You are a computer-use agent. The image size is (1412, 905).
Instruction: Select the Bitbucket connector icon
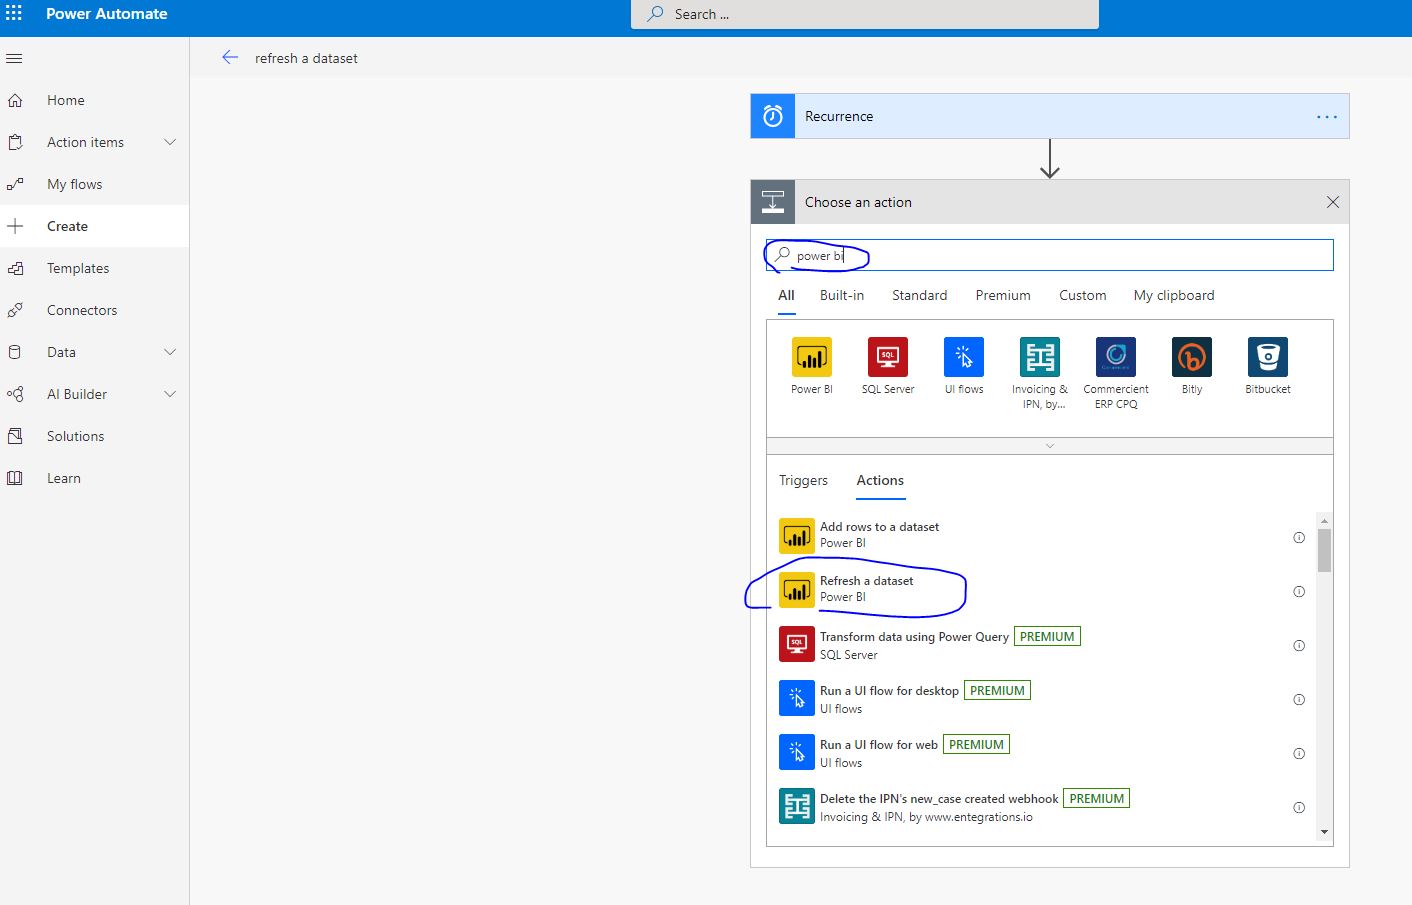(x=1268, y=357)
